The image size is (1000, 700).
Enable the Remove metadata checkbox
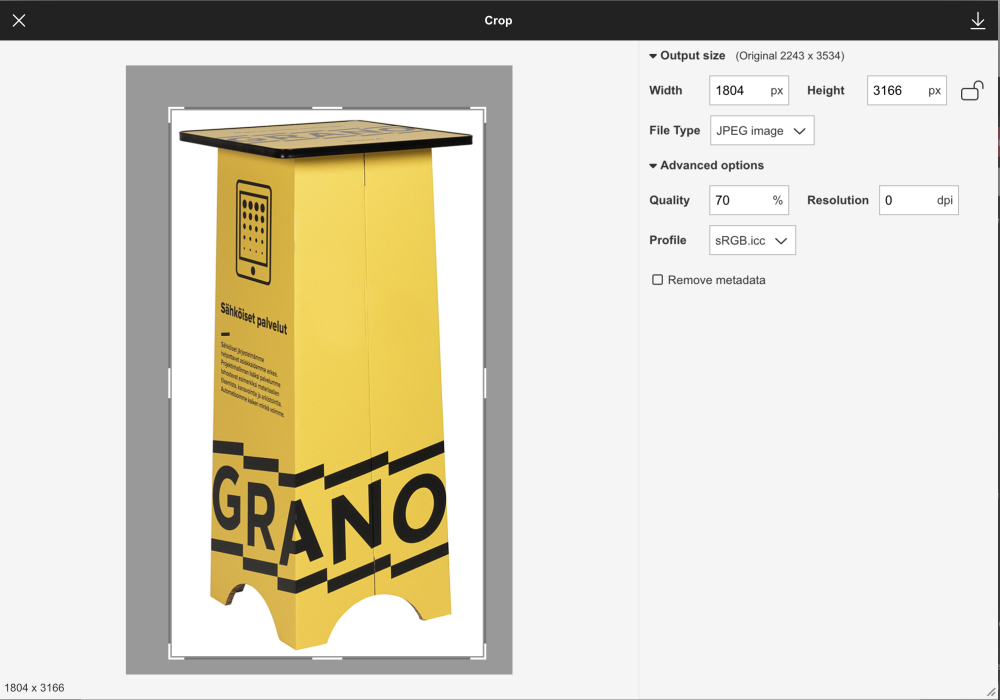point(658,280)
